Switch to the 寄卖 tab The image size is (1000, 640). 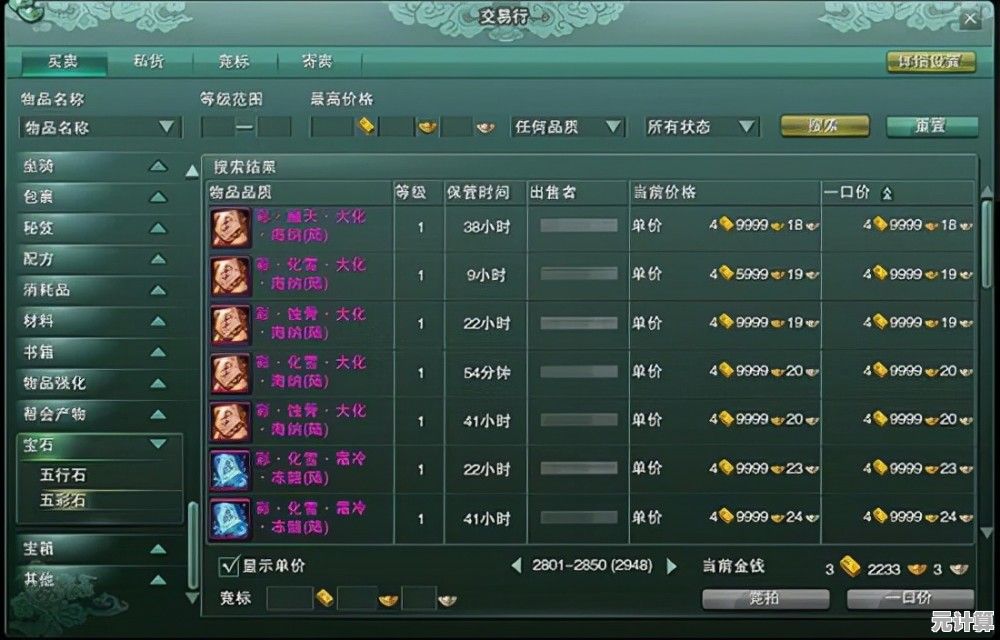[318, 62]
